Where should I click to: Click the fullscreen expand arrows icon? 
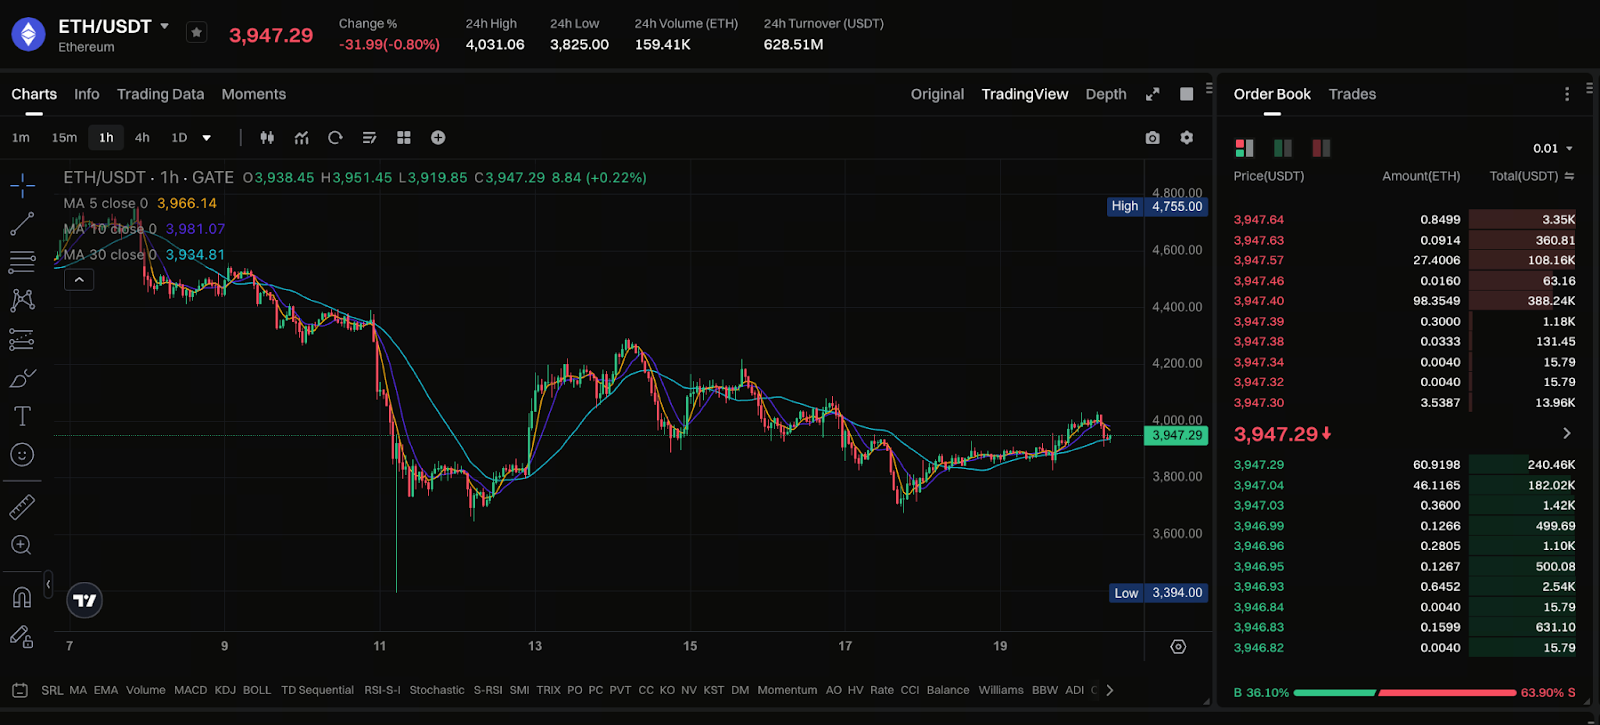point(1152,94)
